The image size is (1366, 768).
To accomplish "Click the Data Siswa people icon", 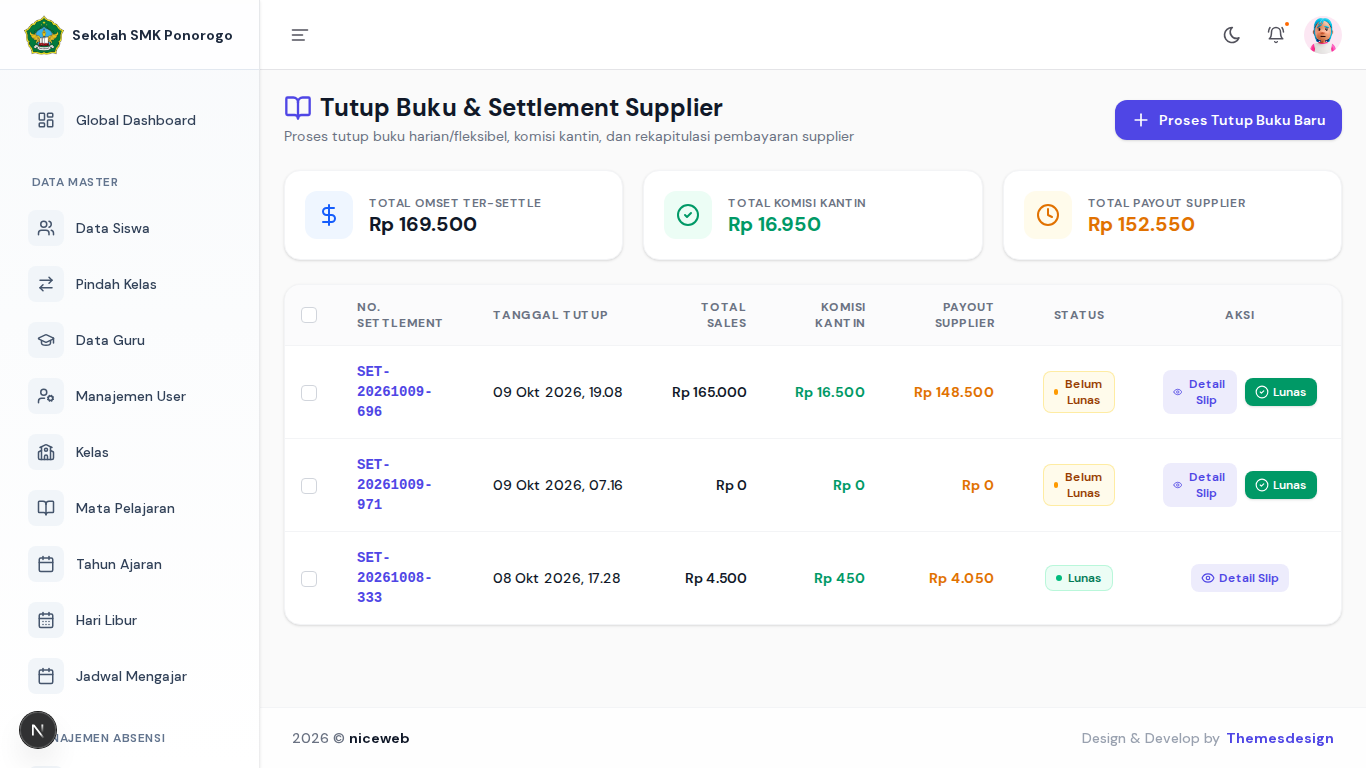I will pos(46,228).
